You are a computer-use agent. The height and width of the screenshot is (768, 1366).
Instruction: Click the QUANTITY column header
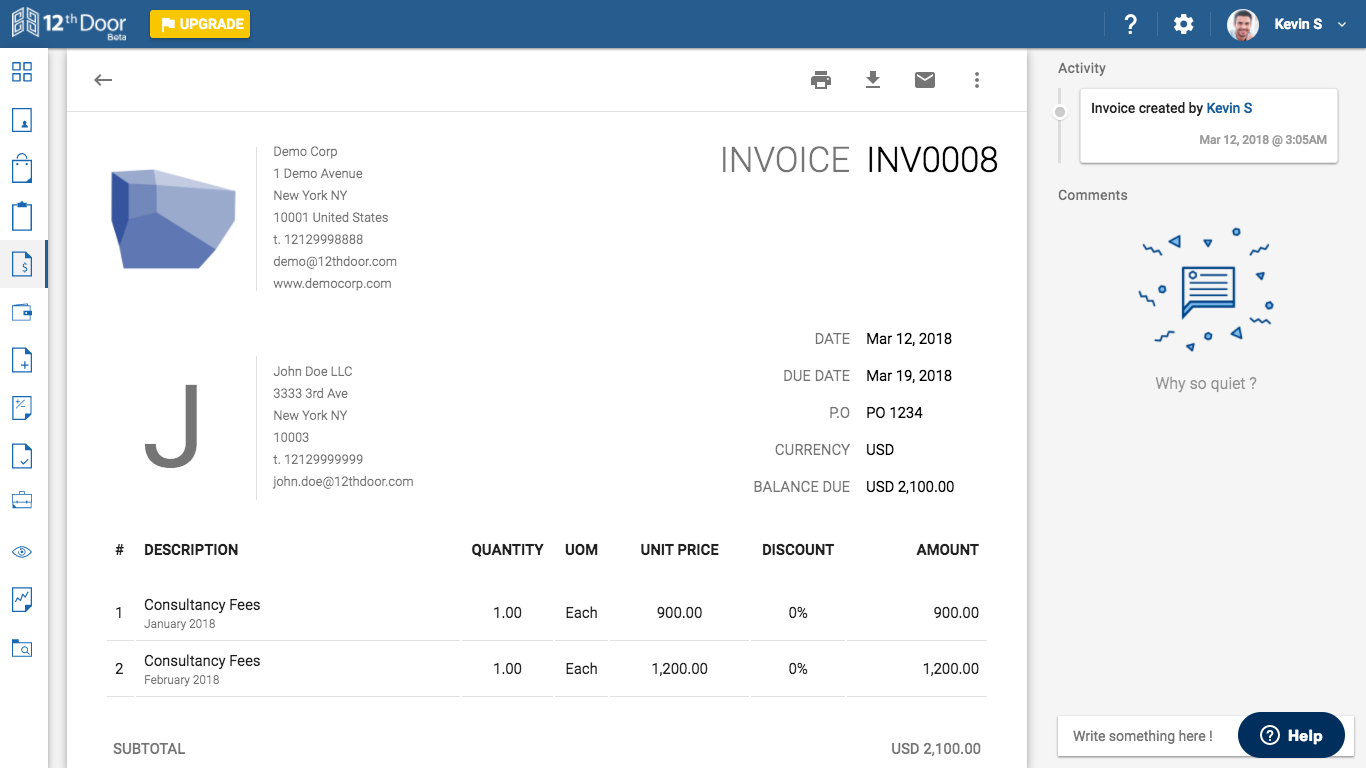[x=508, y=550]
